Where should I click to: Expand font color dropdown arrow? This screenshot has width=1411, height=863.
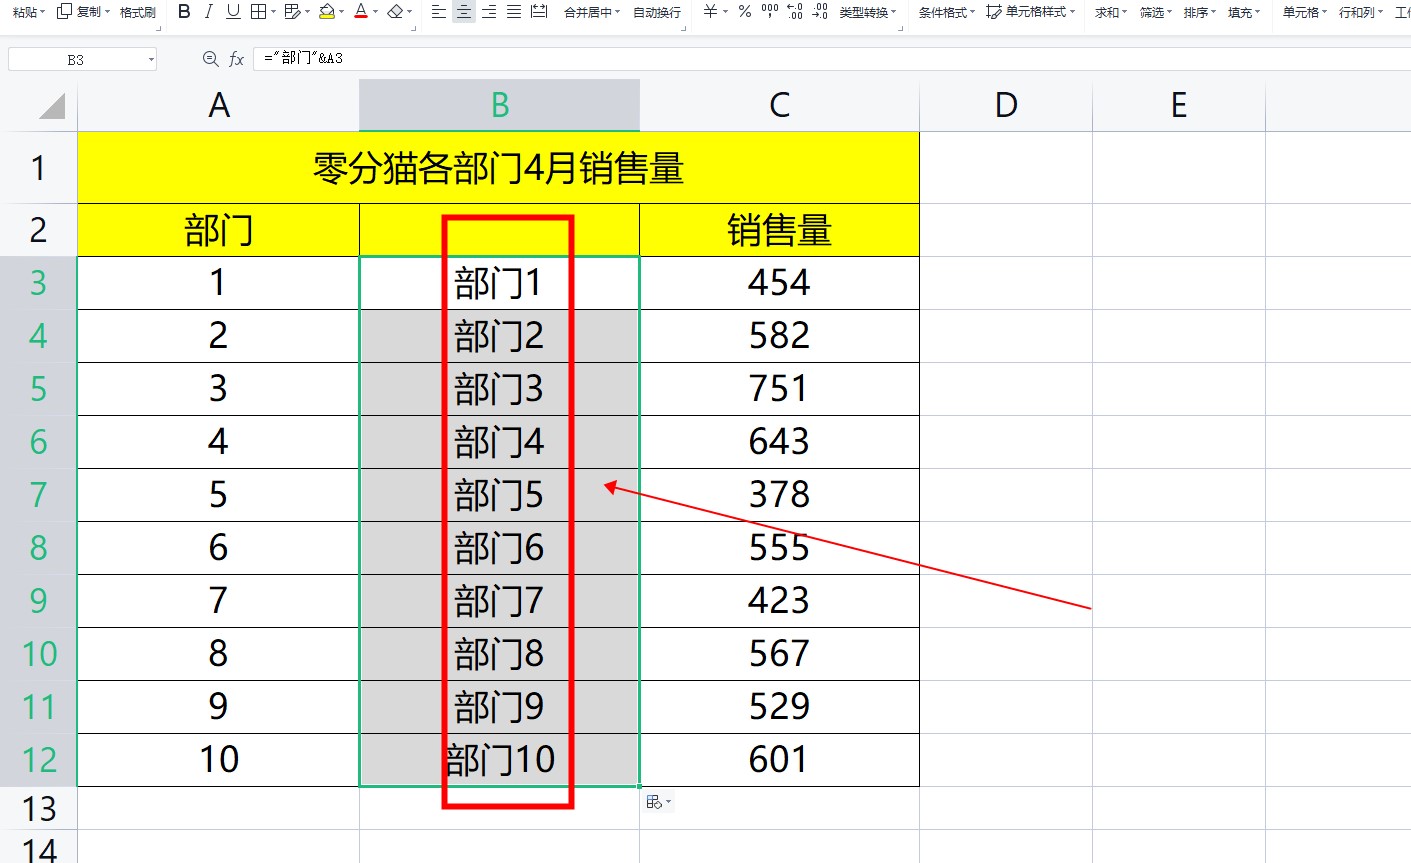(x=375, y=12)
